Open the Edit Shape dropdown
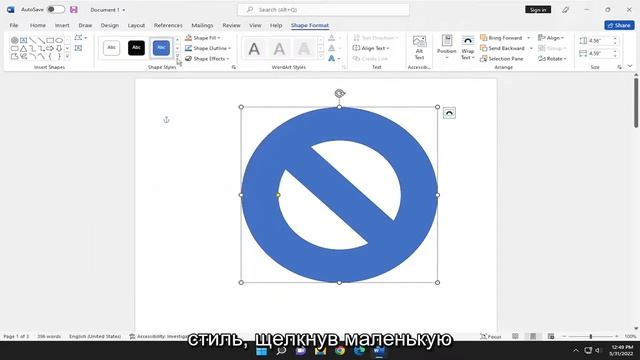This screenshot has height=360, width=640. click(x=80, y=38)
